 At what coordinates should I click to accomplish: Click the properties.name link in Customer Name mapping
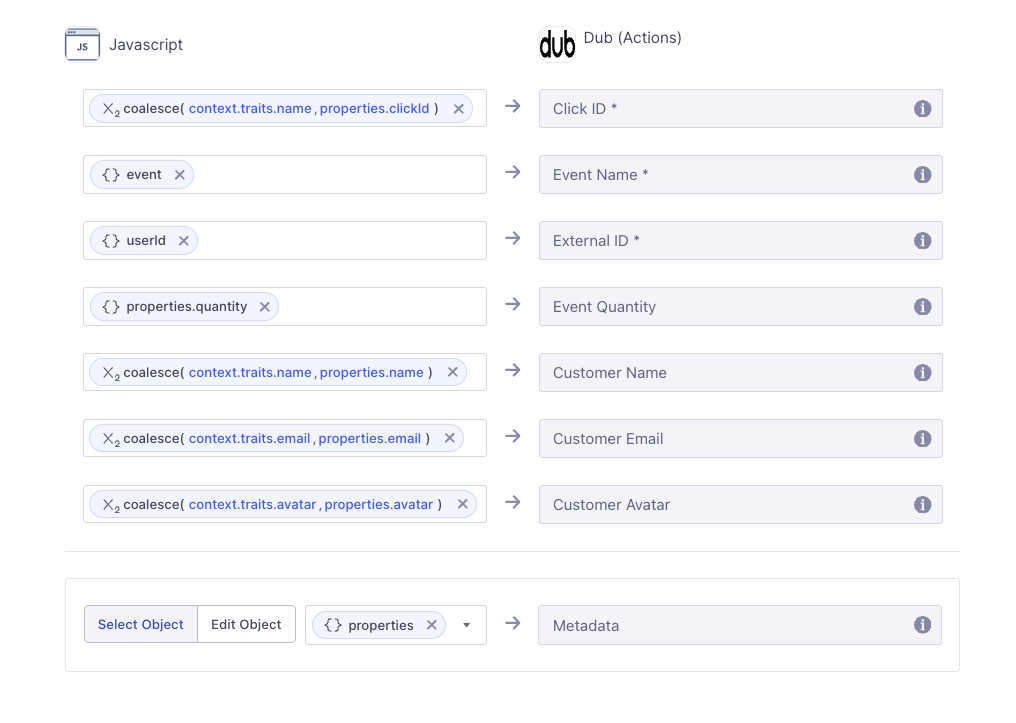(371, 372)
